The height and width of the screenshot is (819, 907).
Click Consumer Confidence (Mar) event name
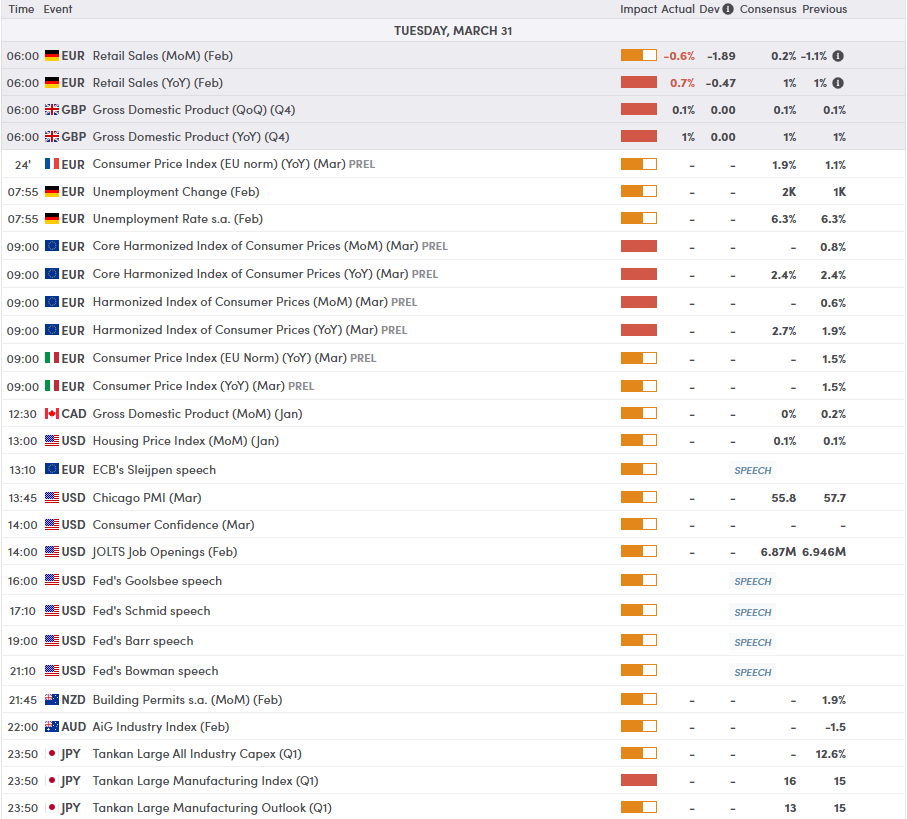174,525
